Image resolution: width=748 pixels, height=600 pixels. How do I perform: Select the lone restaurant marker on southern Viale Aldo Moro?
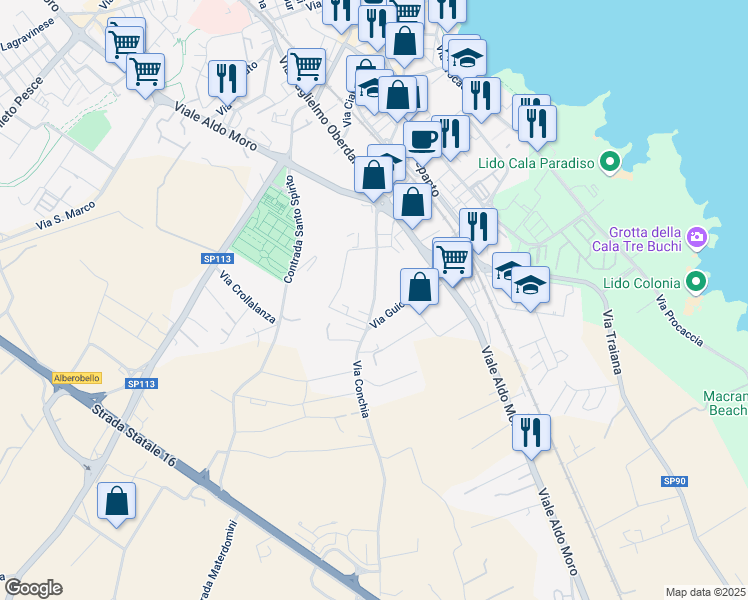[531, 433]
